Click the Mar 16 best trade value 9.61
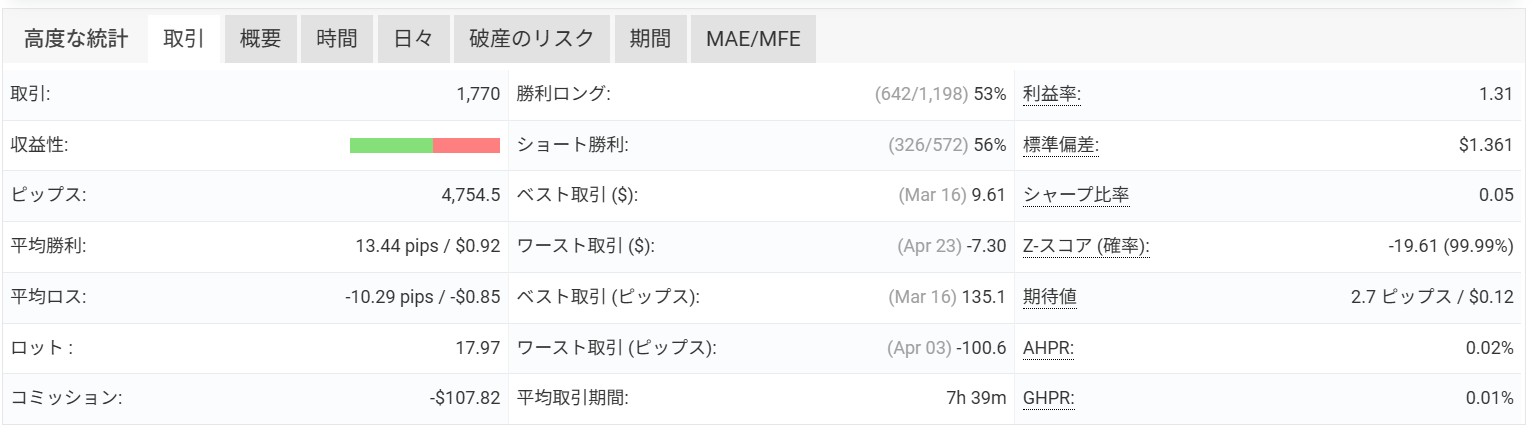 coord(988,195)
